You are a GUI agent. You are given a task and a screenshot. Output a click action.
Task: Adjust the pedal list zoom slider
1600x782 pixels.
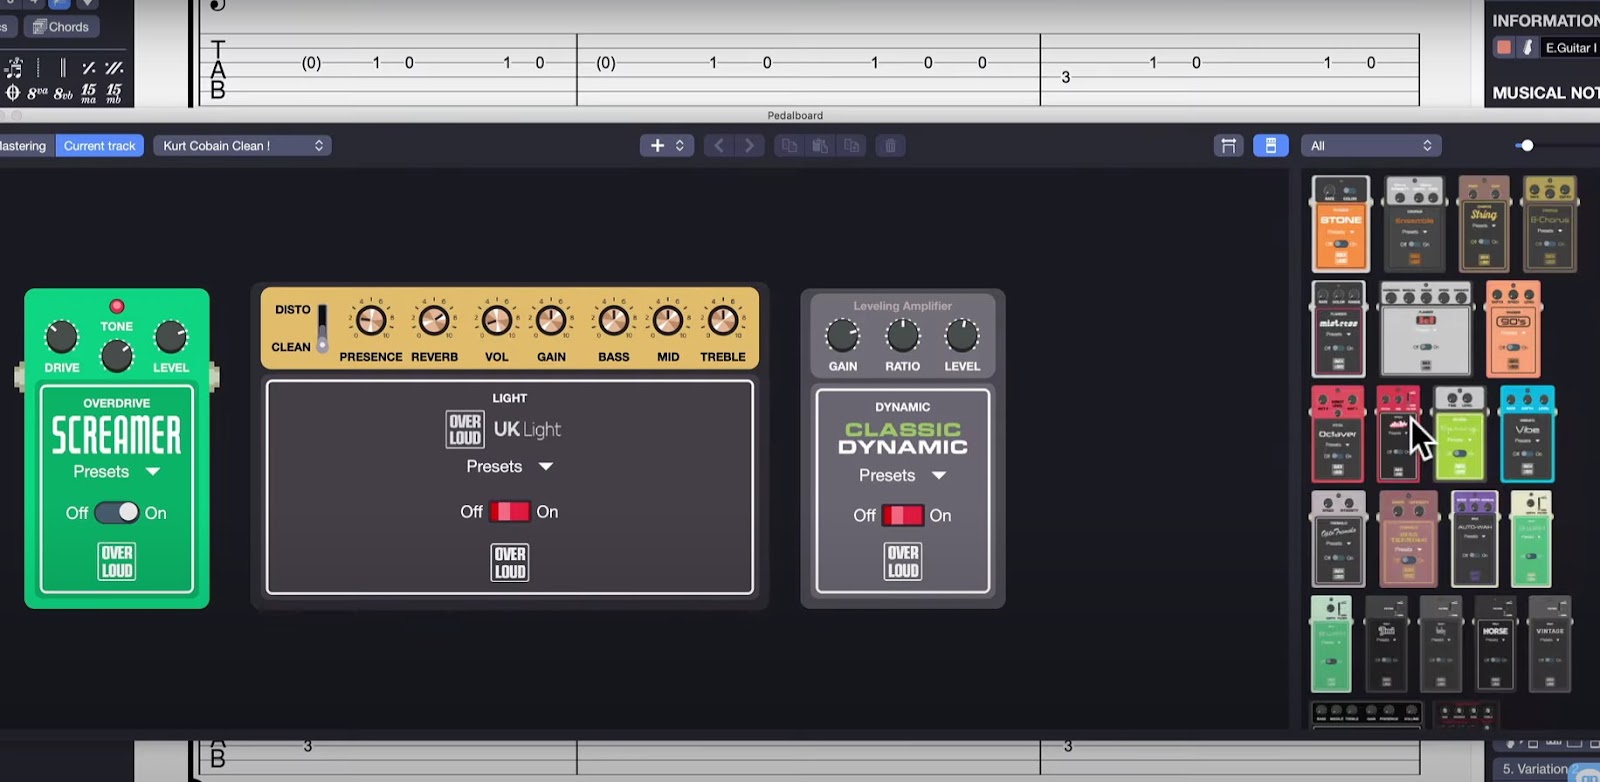tap(1526, 146)
